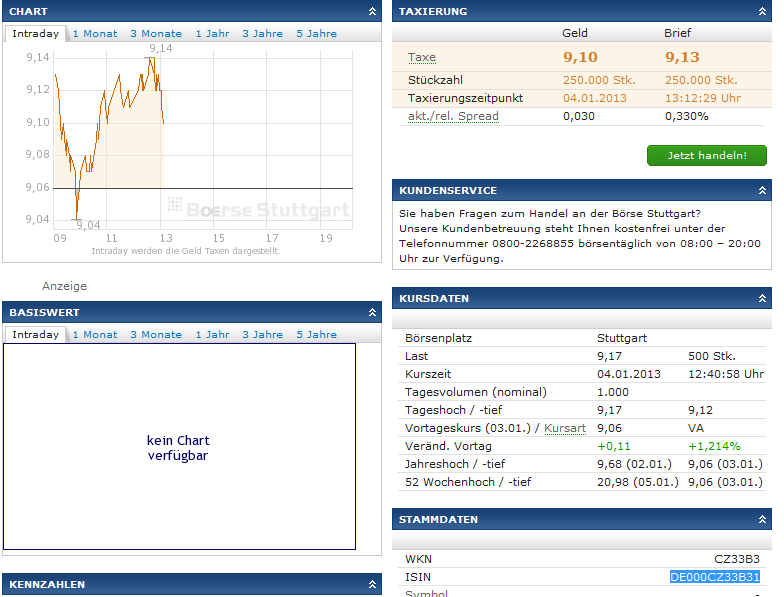Open the Kursart glossary link

pos(564,428)
